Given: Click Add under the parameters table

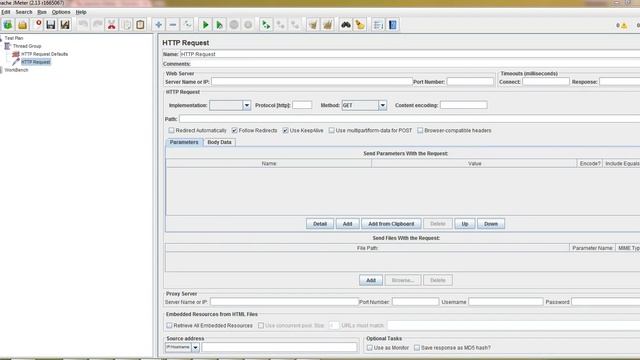Looking at the screenshot, I should (x=347, y=224).
